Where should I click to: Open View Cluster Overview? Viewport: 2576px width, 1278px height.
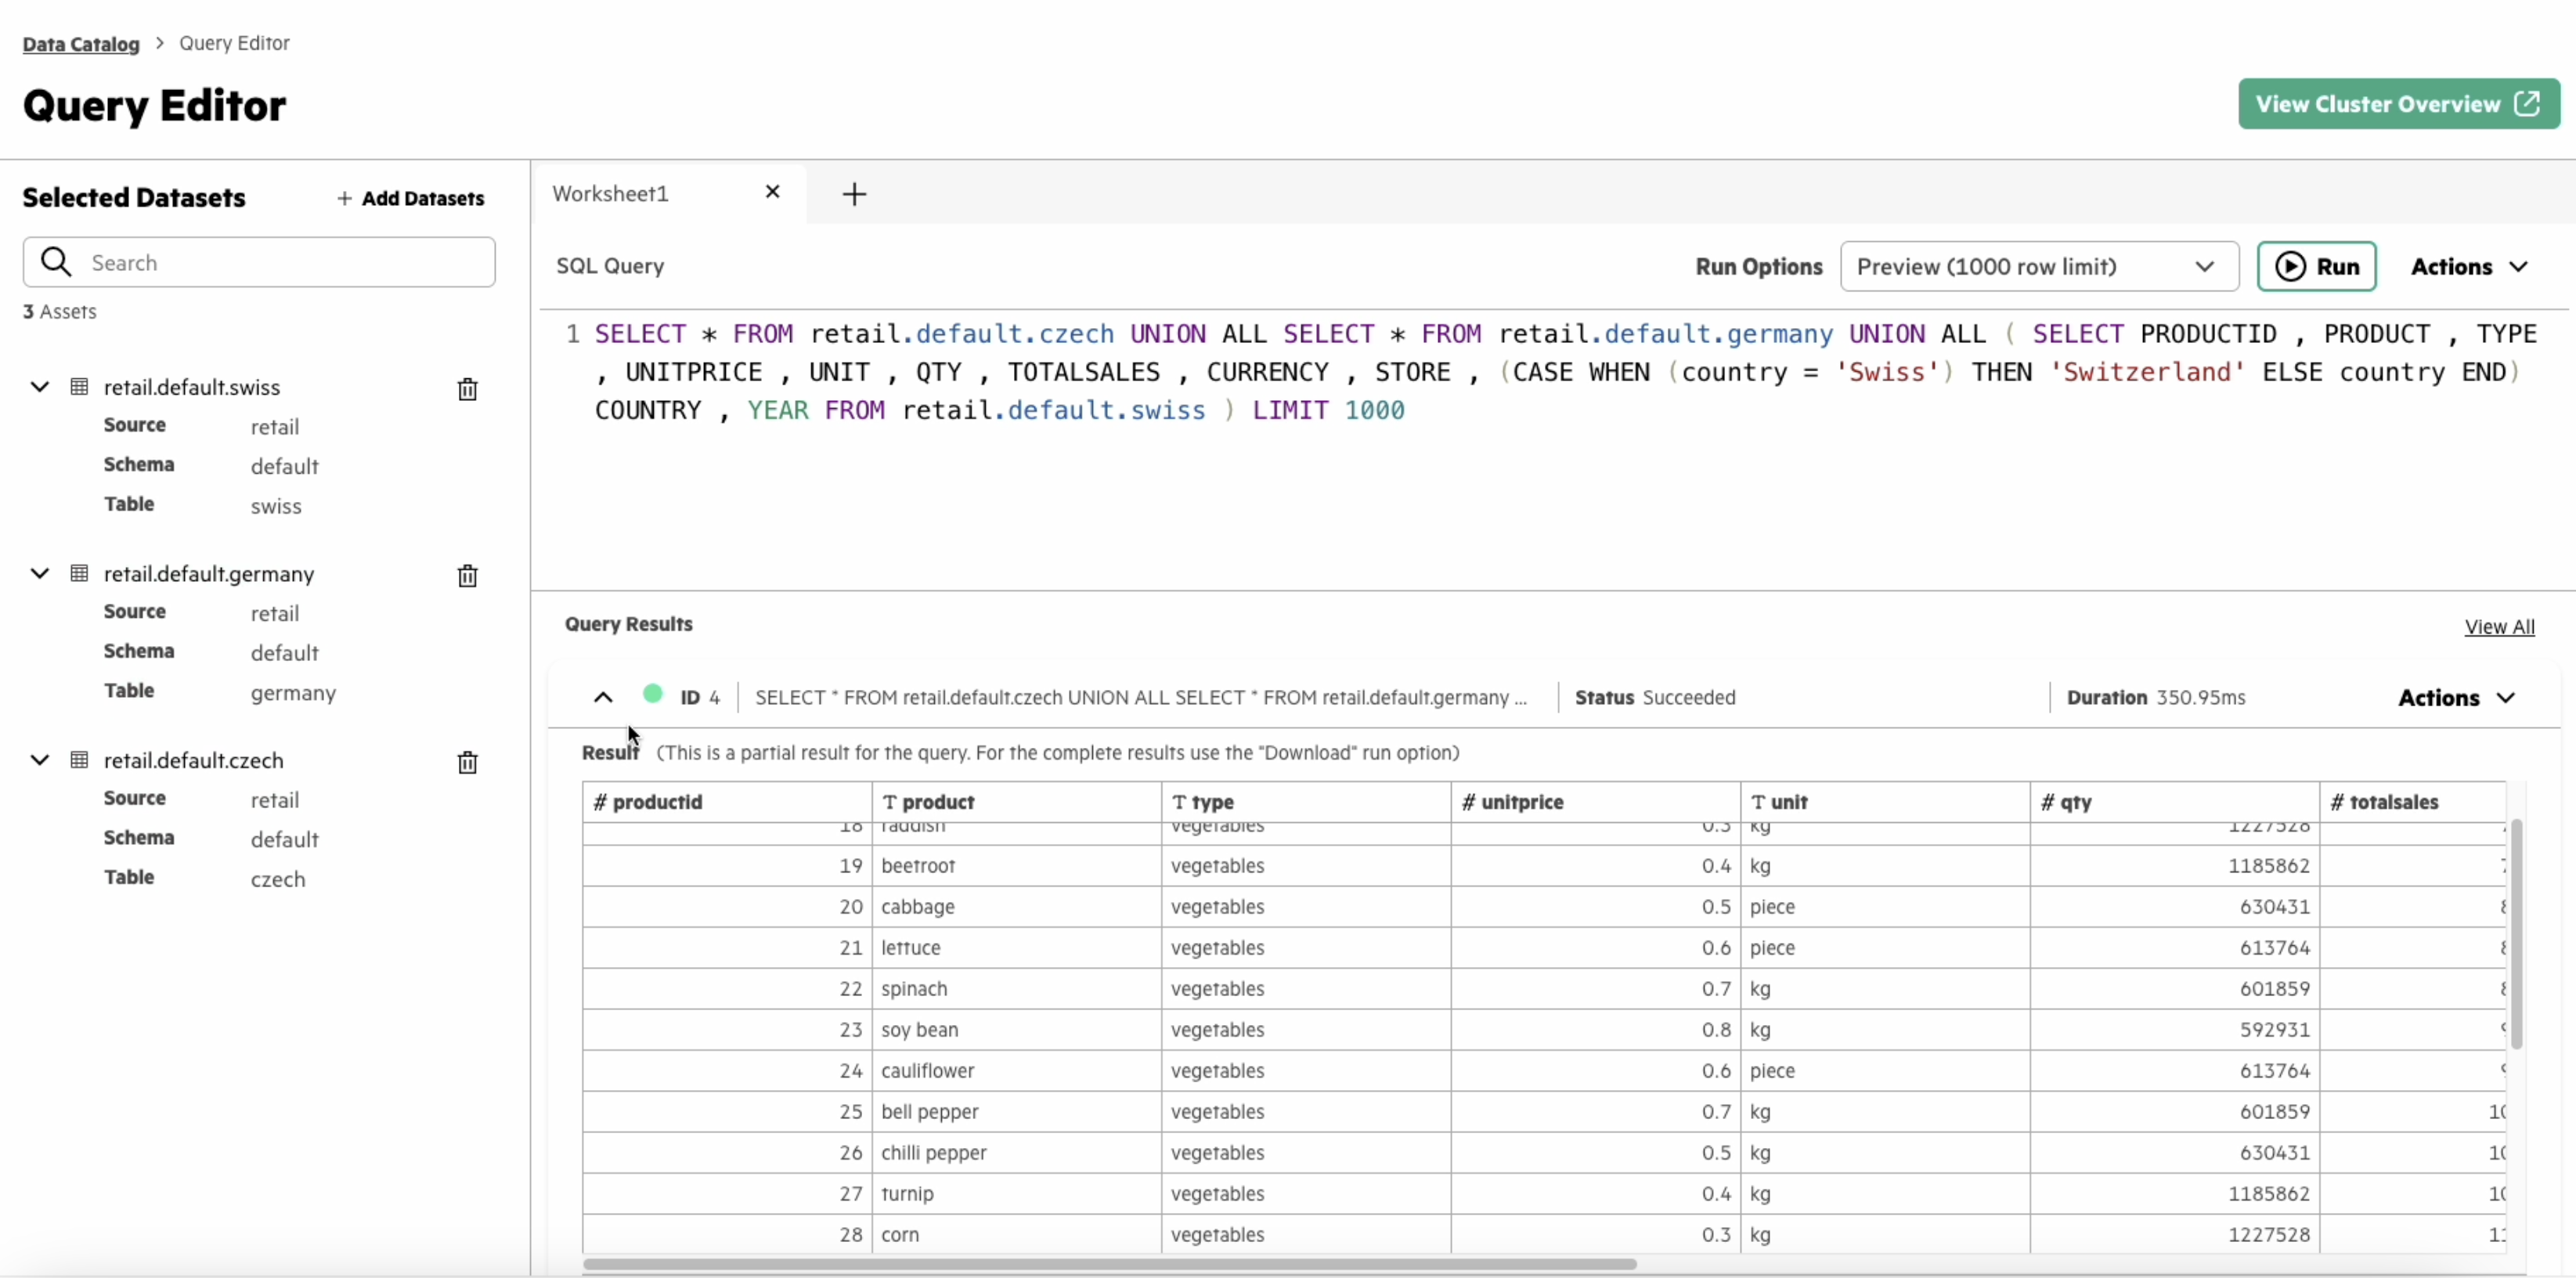2399,104
